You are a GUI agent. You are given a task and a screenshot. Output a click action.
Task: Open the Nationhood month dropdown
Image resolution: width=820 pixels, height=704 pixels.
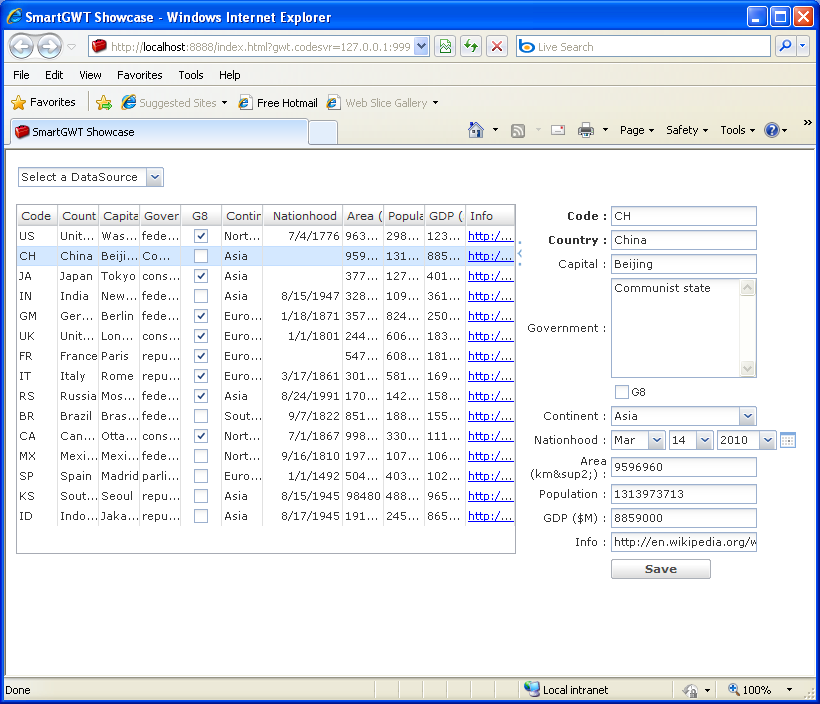point(656,440)
